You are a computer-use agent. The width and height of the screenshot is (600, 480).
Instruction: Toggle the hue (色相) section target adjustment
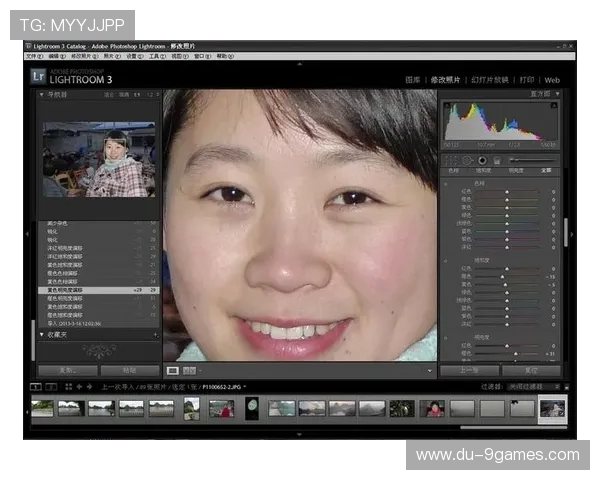pos(445,183)
